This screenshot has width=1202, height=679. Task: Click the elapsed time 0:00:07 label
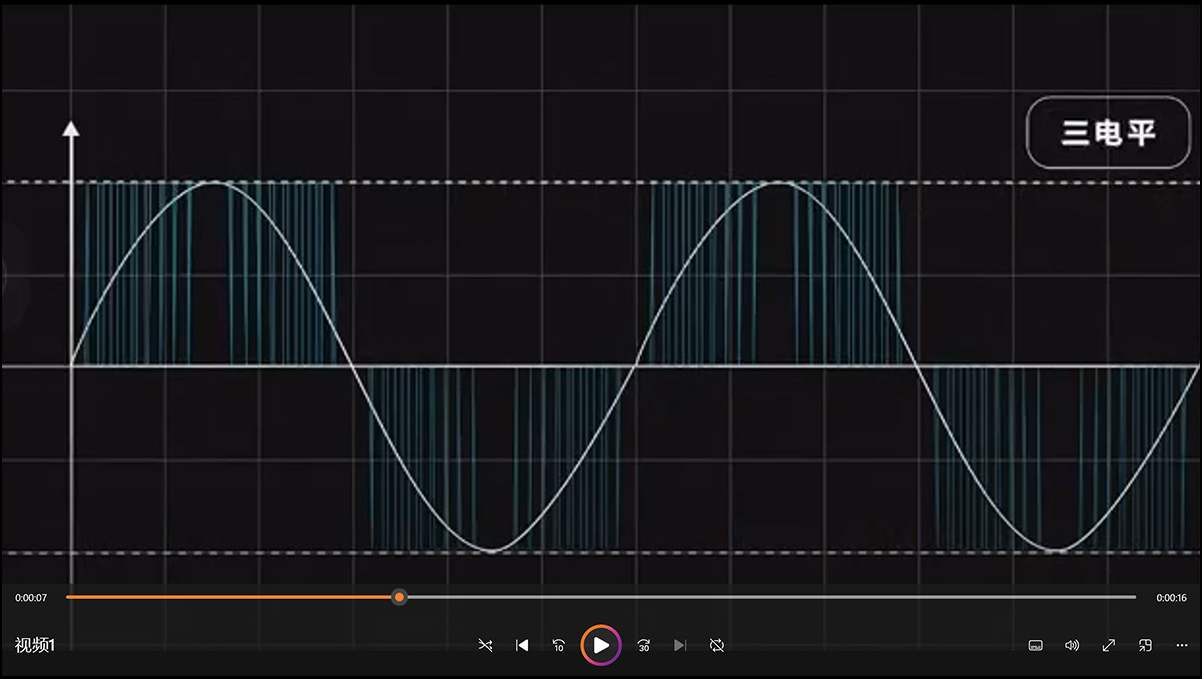[x=31, y=598]
